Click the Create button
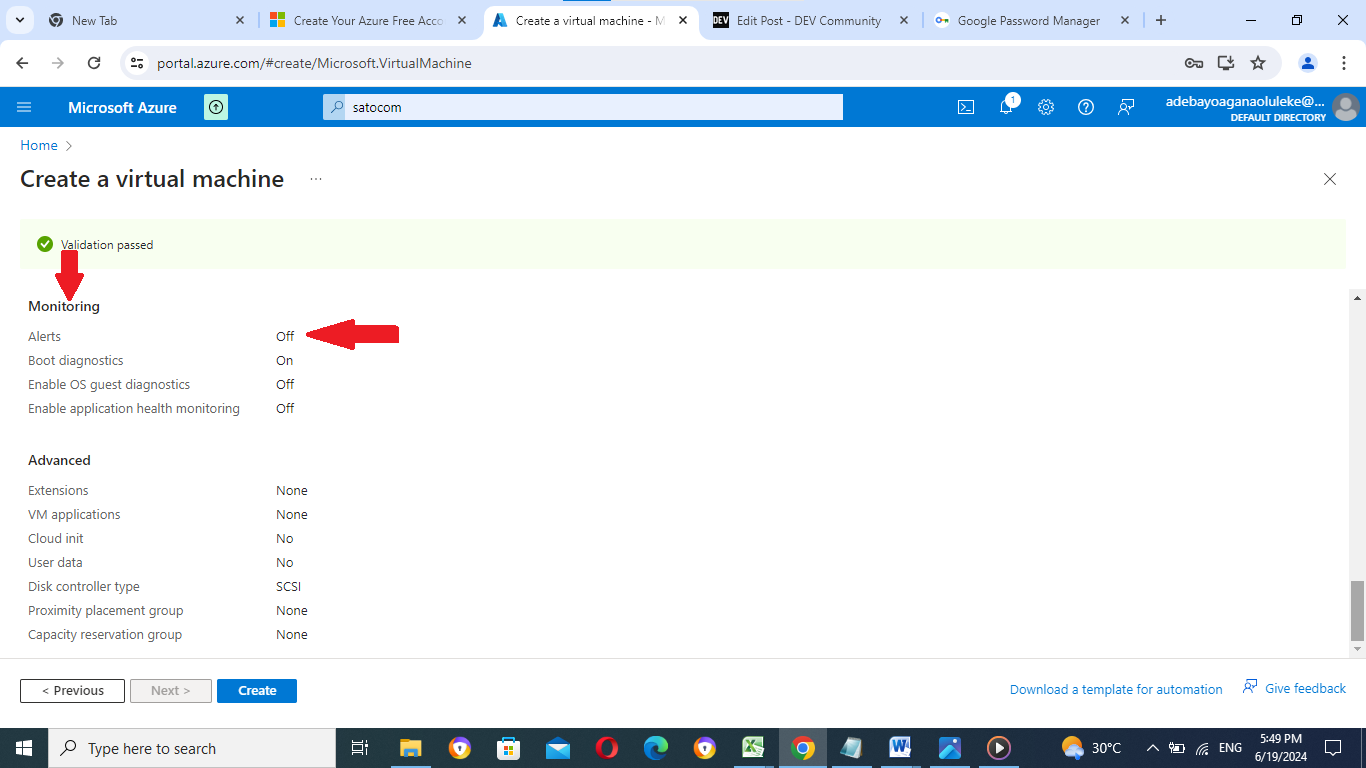This screenshot has height=768, width=1366. 257,691
